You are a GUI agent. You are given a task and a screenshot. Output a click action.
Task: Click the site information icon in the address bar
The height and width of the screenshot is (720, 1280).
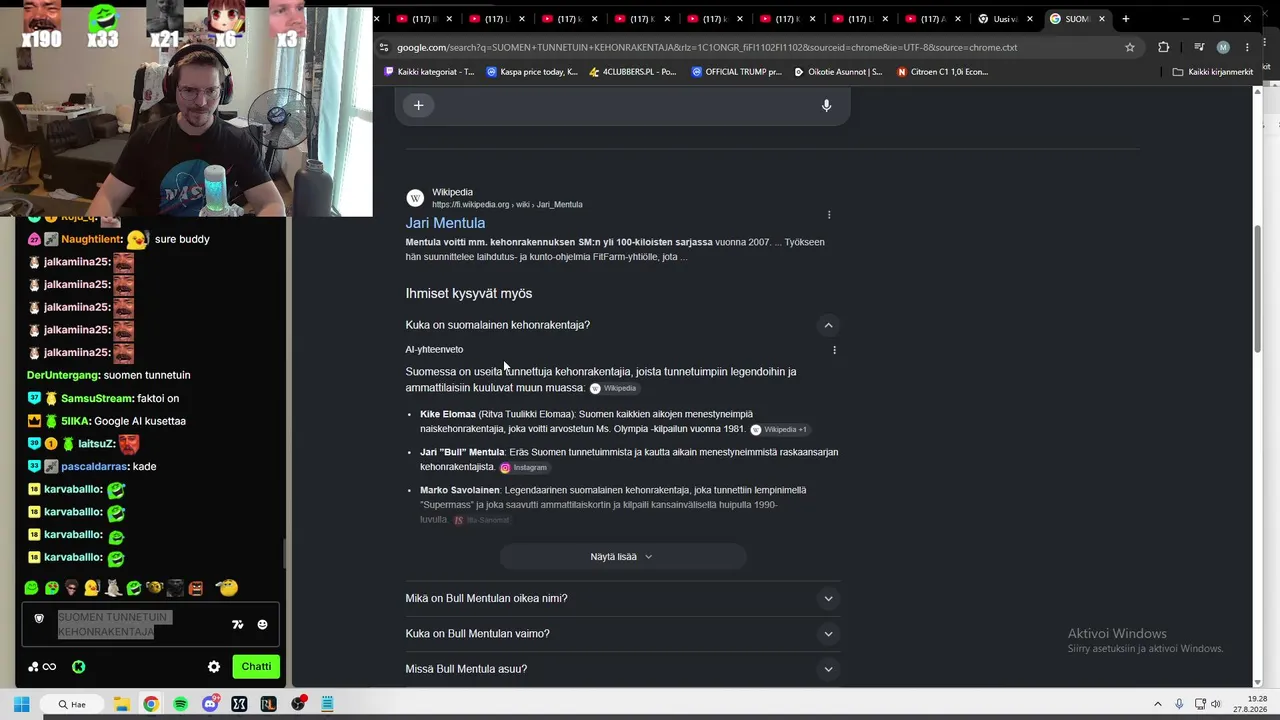[383, 47]
